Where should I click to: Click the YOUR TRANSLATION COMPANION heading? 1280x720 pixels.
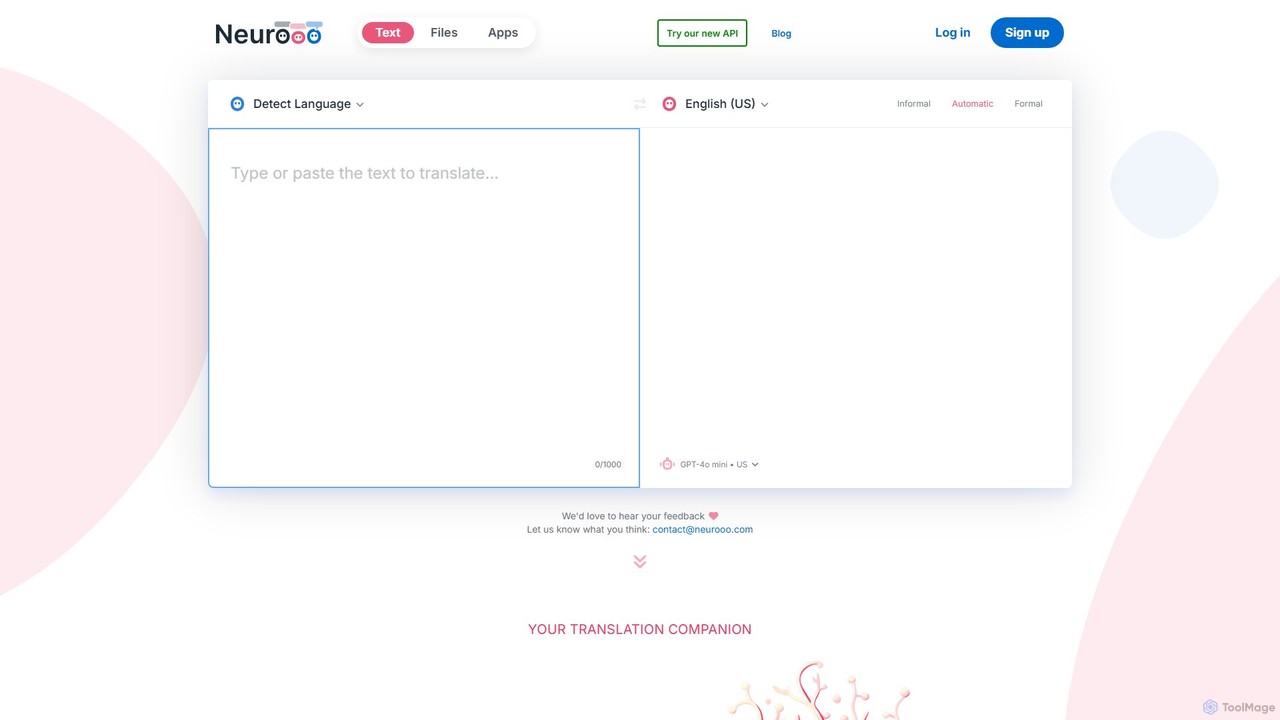pyautogui.click(x=640, y=629)
